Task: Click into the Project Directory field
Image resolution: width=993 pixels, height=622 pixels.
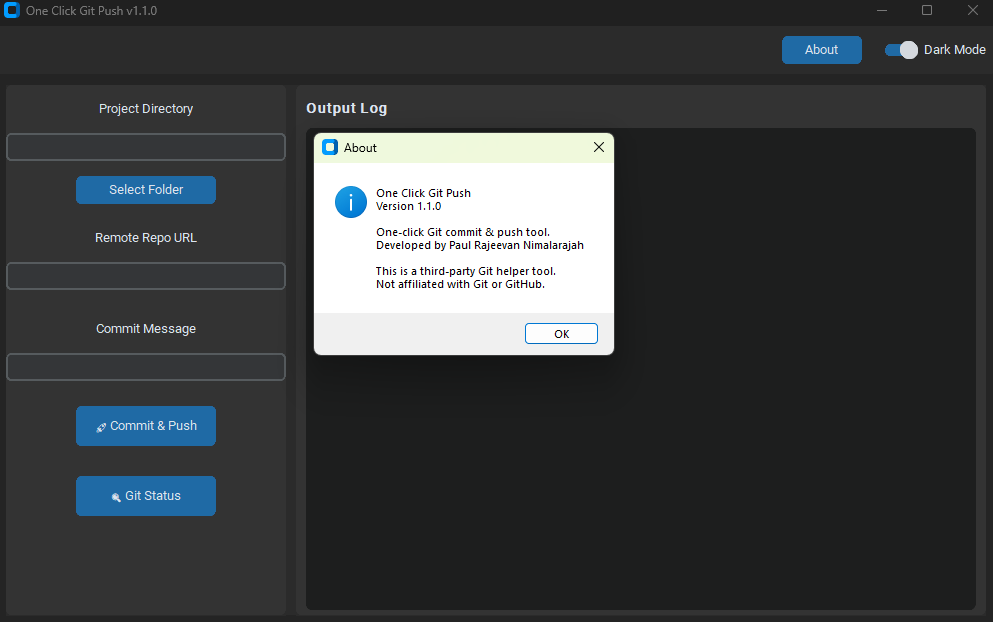Action: [145, 147]
